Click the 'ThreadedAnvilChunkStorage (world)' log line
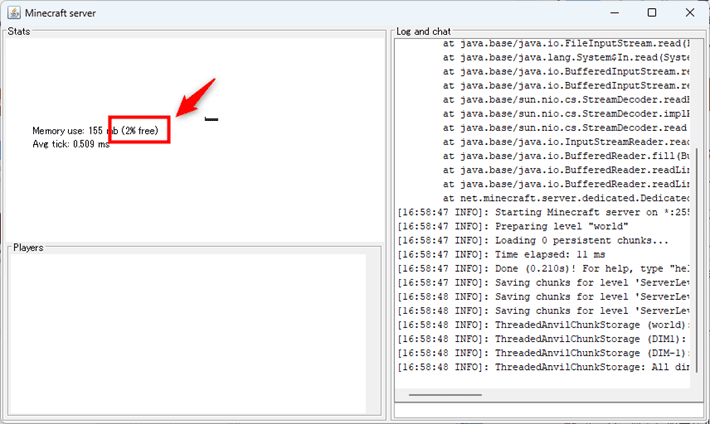Viewport: 710px width, 424px height. click(x=543, y=325)
